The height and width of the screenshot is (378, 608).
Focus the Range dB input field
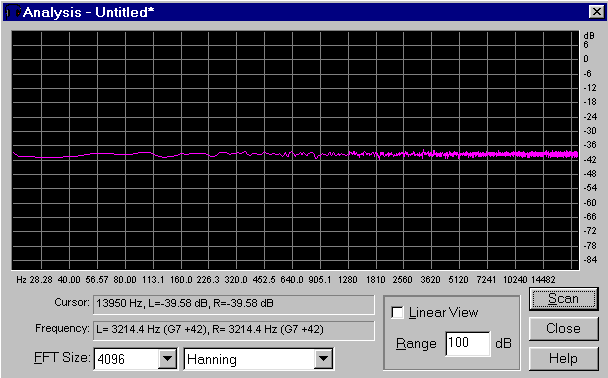point(468,343)
